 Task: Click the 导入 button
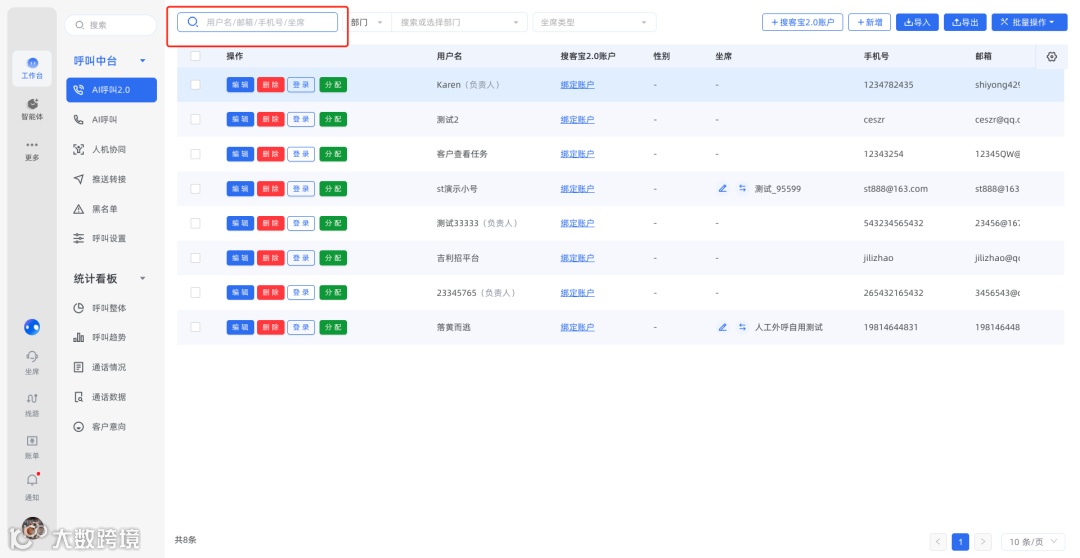click(917, 22)
